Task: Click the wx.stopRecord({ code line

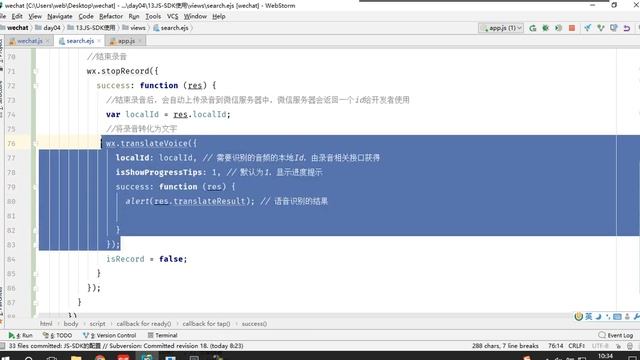Action: (x=122, y=71)
